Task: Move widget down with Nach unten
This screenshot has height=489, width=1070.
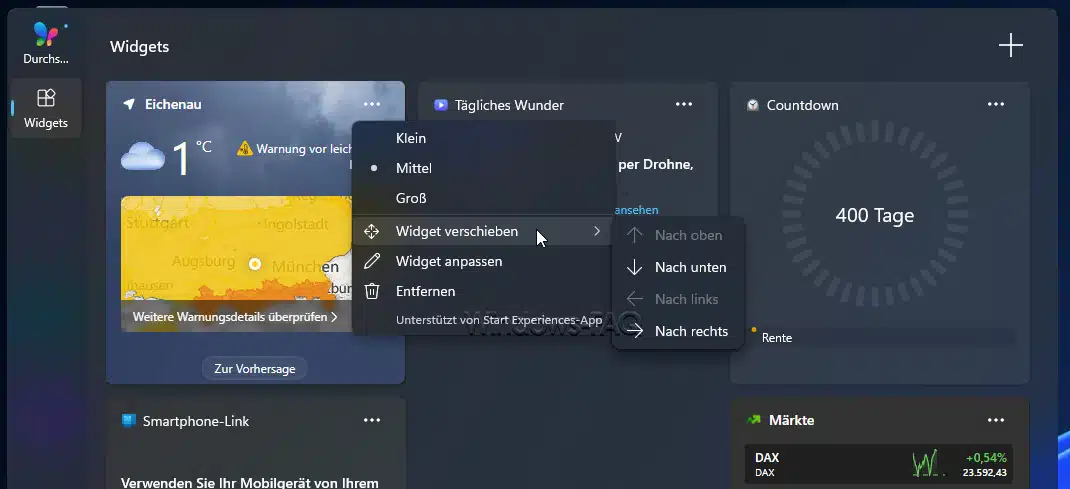Action: click(690, 267)
